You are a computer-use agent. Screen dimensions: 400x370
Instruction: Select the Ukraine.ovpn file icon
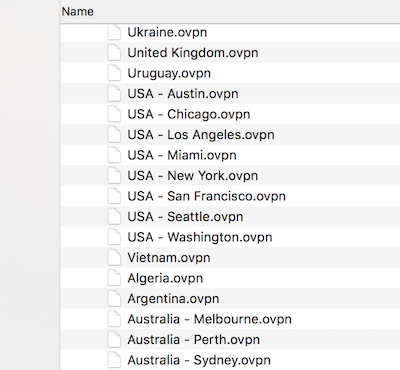click(114, 32)
